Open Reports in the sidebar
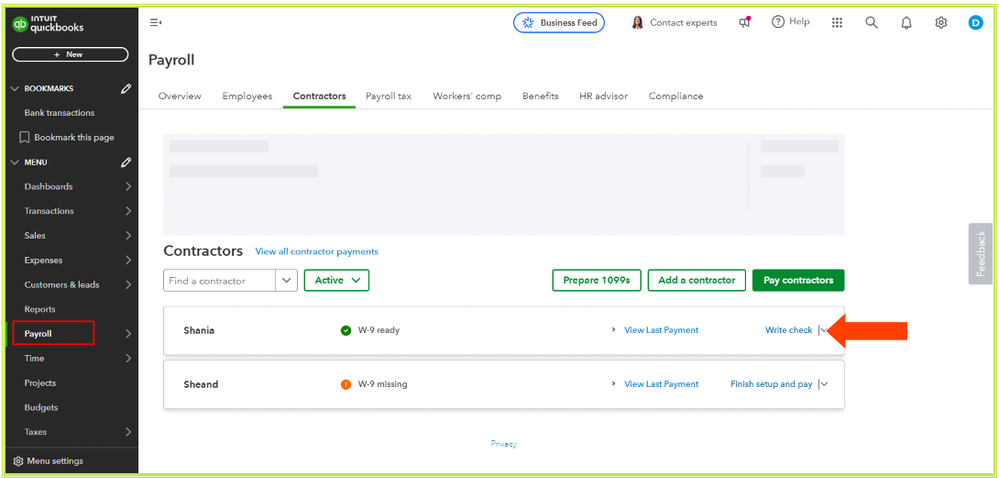Image resolution: width=999 pixels, height=478 pixels. click(x=40, y=309)
